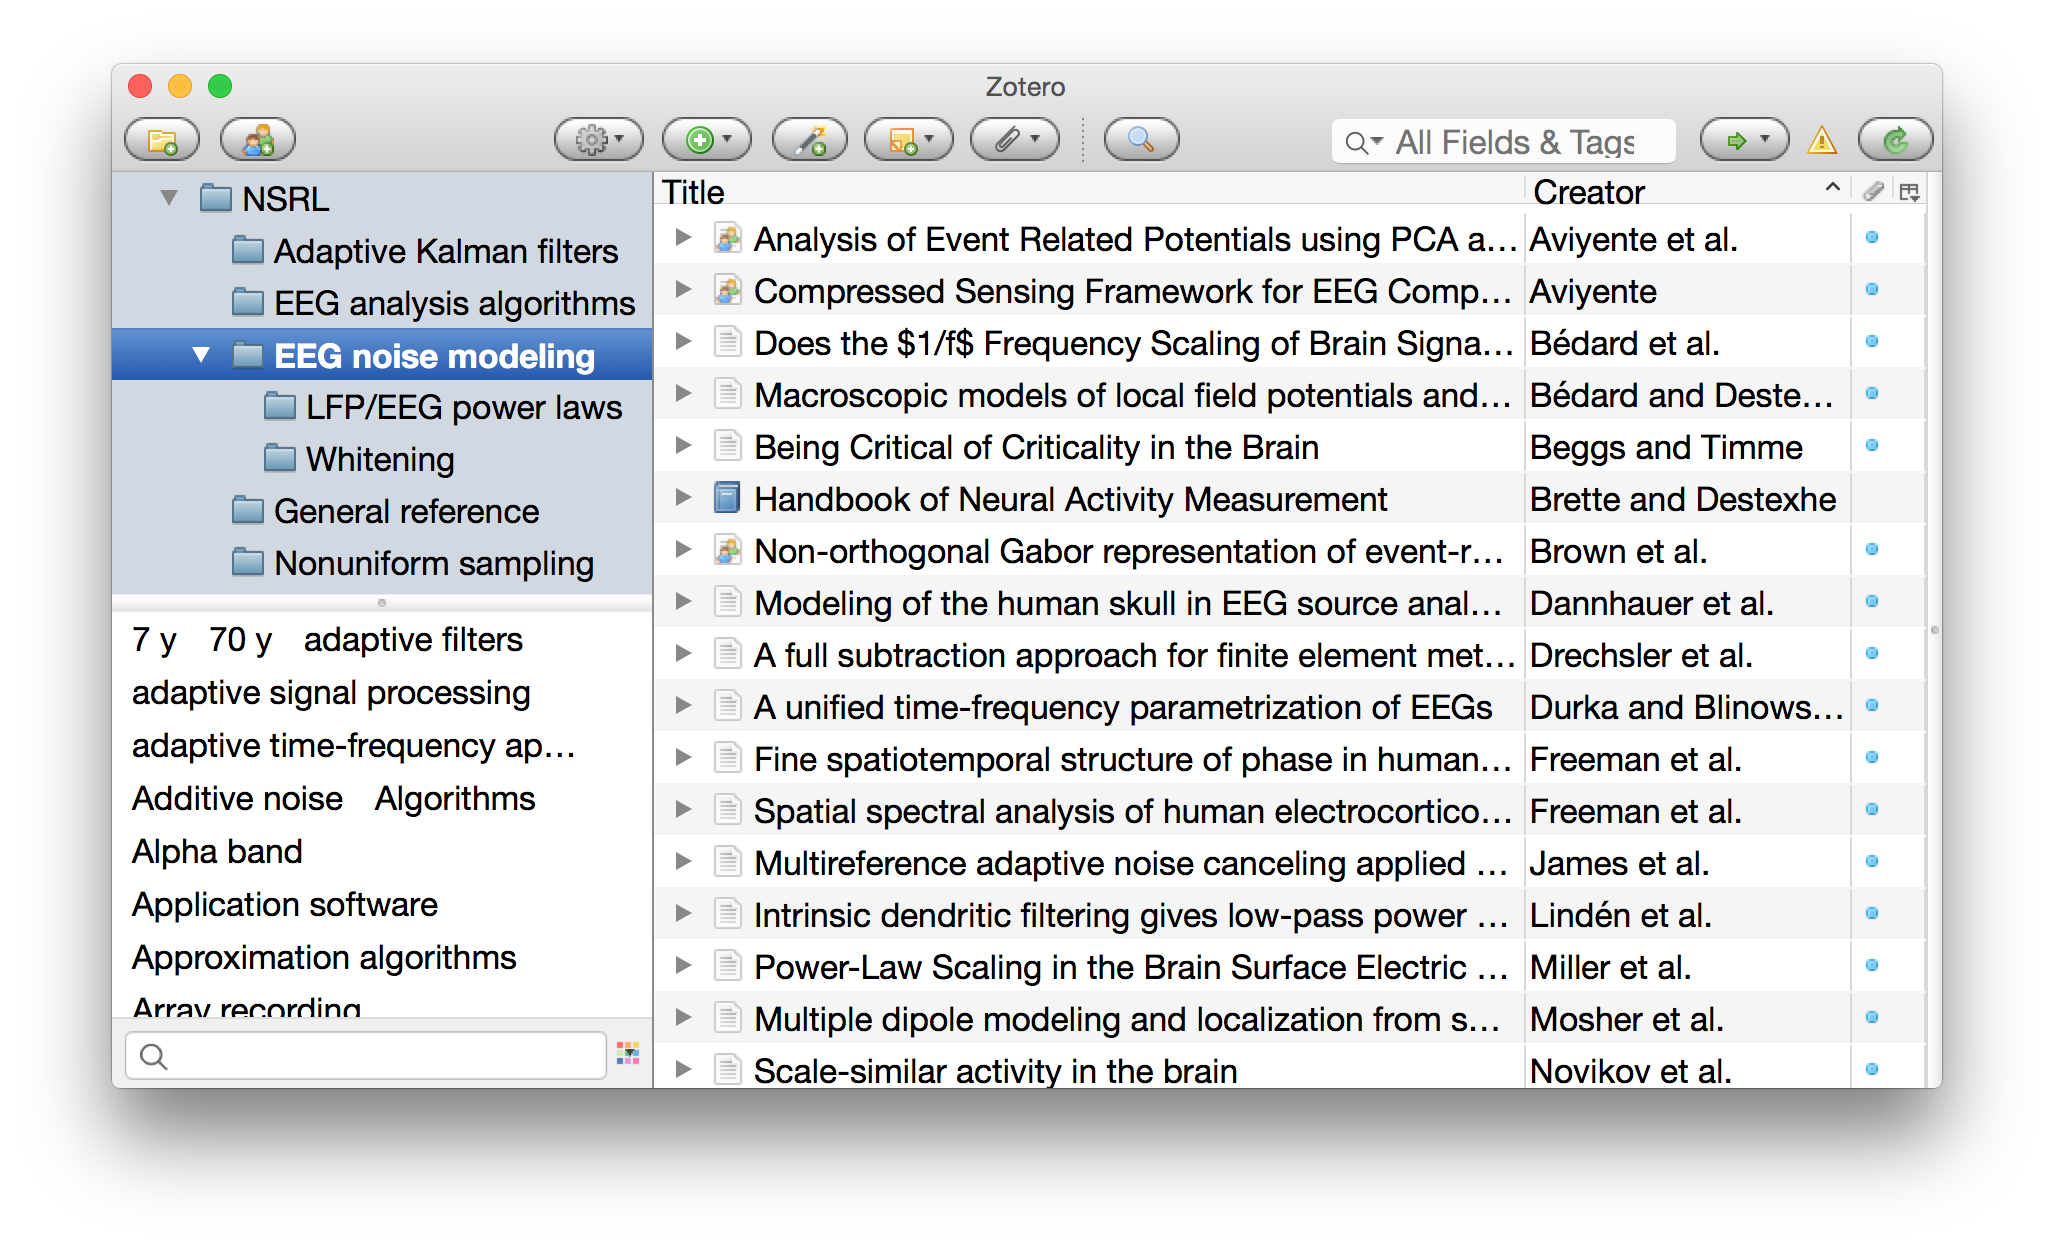This screenshot has width=2054, height=1248.
Task: Expand Being Critical of Criticality row
Action: [x=683, y=446]
